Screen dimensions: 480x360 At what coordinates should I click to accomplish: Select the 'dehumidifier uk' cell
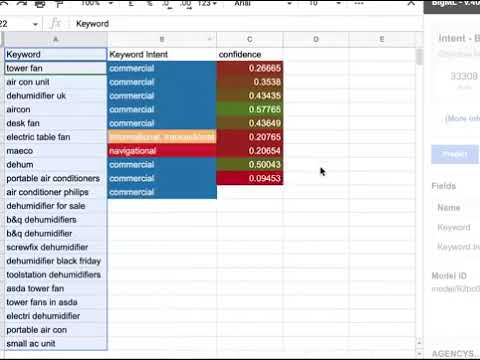pyautogui.click(x=55, y=96)
